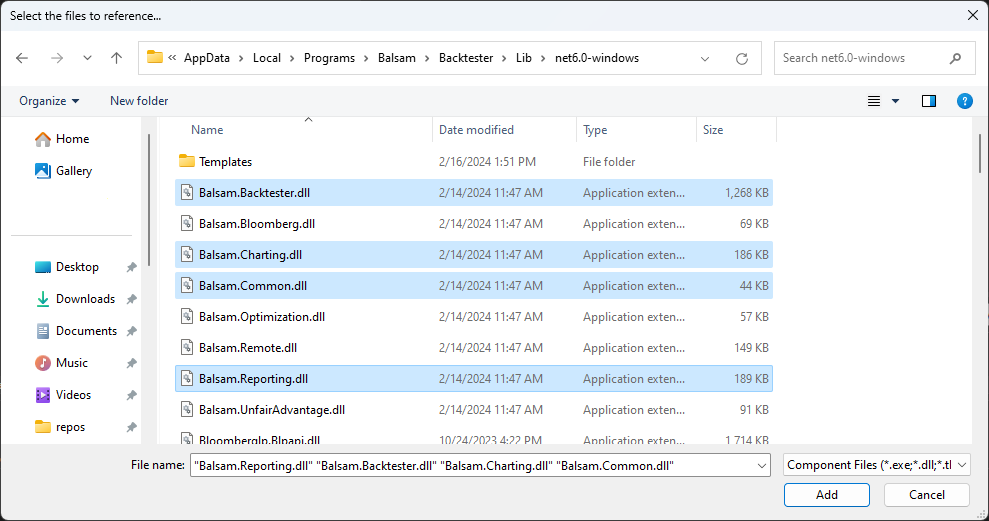This screenshot has height=521, width=989.
Task: Select Balsam.Remote.dll file
Action: click(474, 348)
